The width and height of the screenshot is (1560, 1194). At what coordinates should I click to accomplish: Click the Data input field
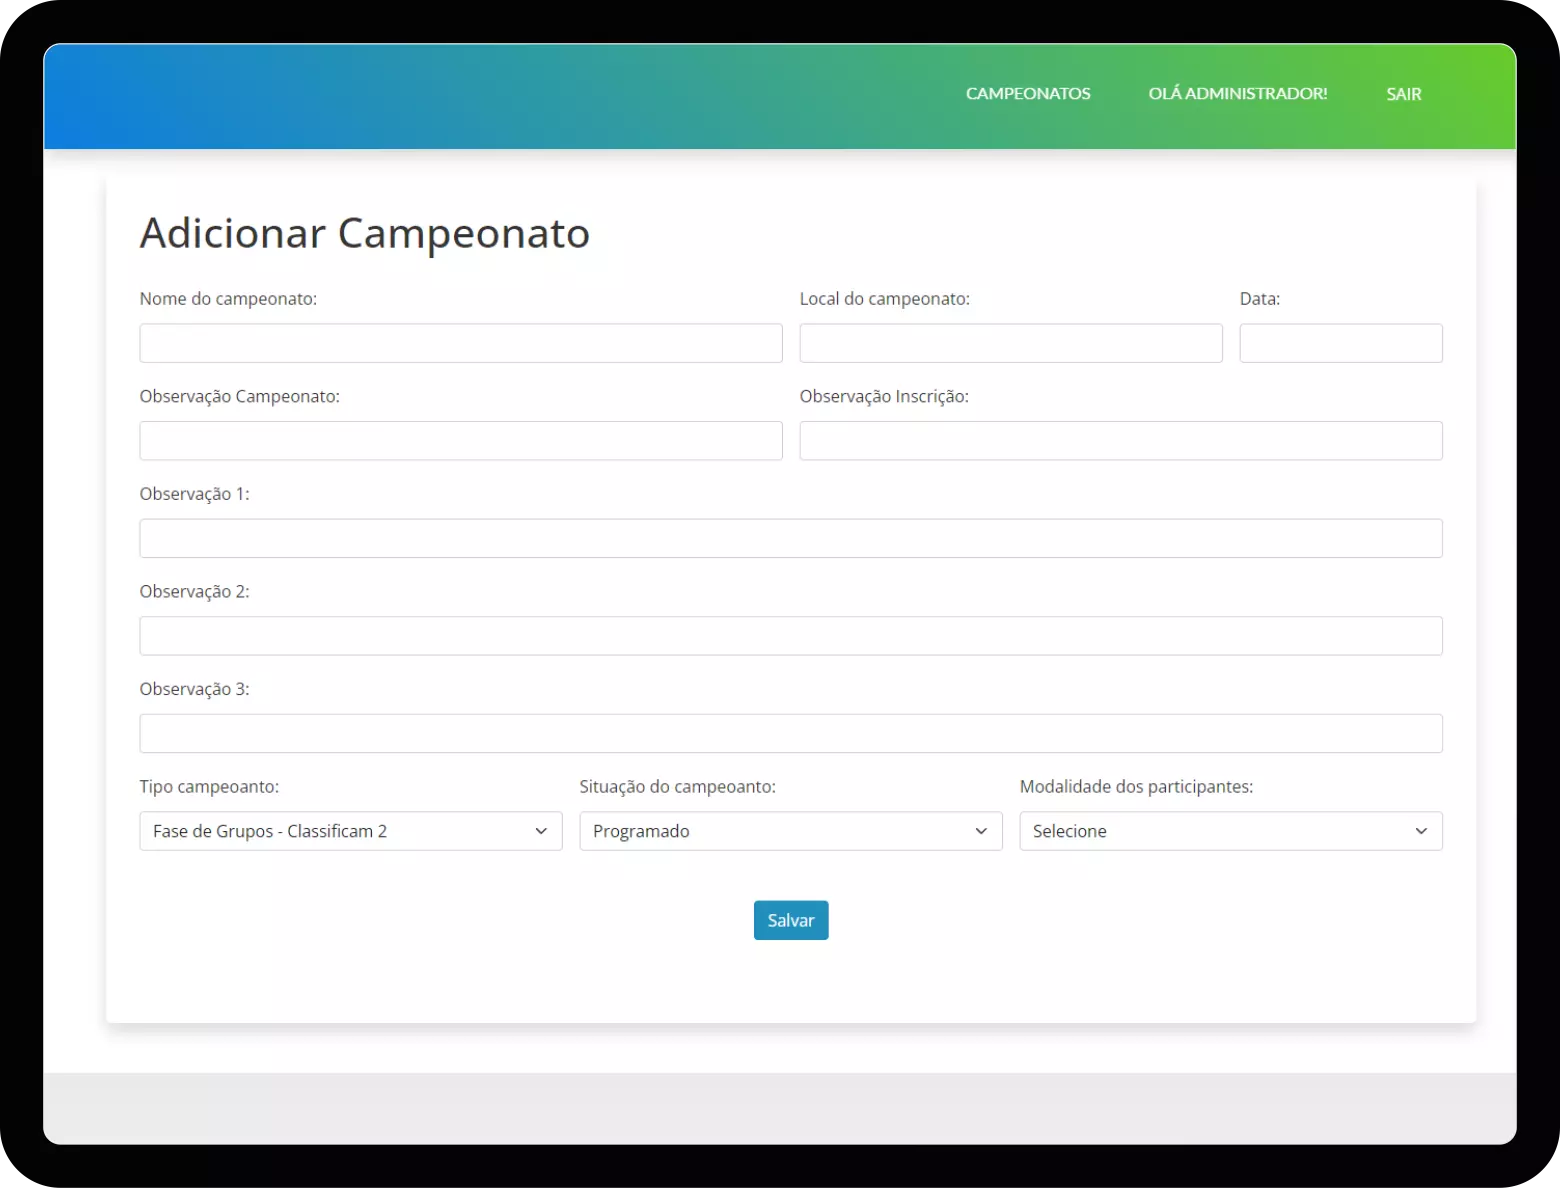click(1340, 343)
